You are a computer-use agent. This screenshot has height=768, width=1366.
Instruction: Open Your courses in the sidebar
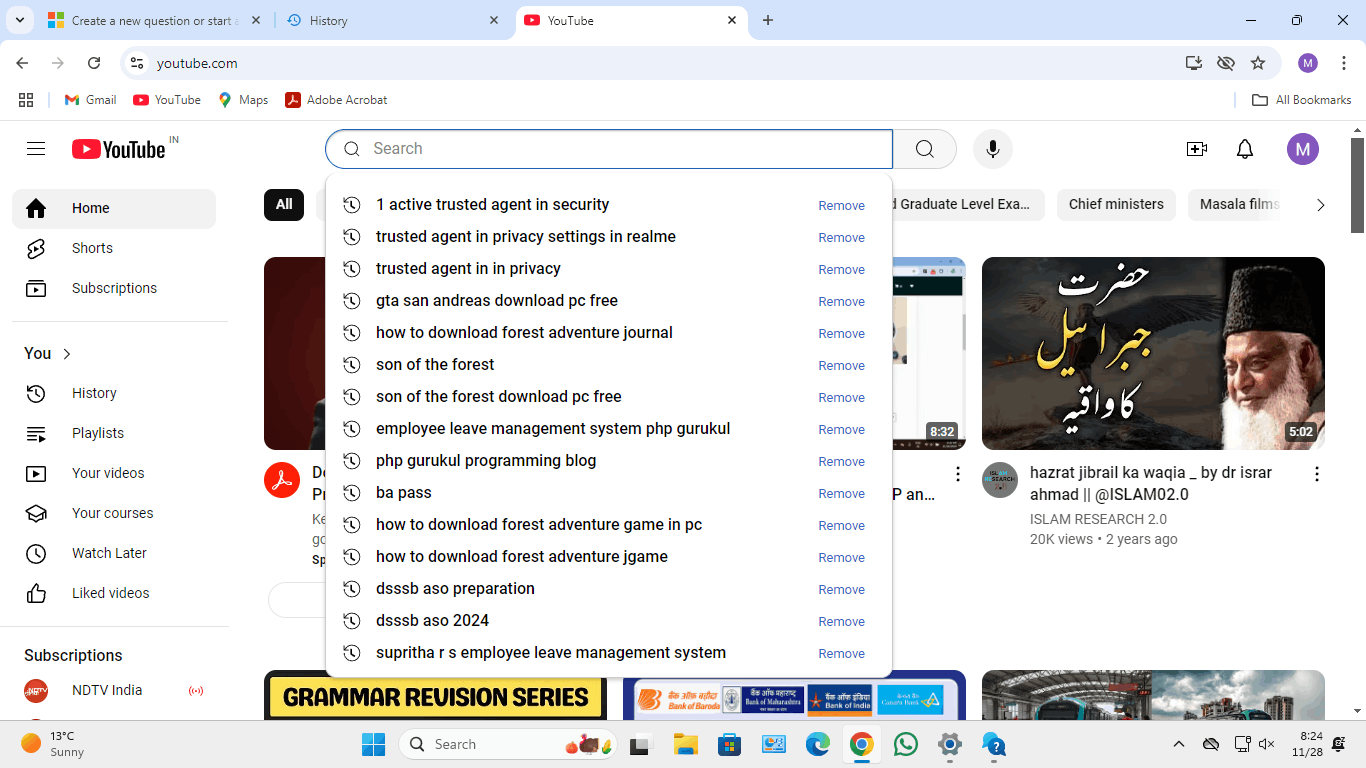(114, 513)
